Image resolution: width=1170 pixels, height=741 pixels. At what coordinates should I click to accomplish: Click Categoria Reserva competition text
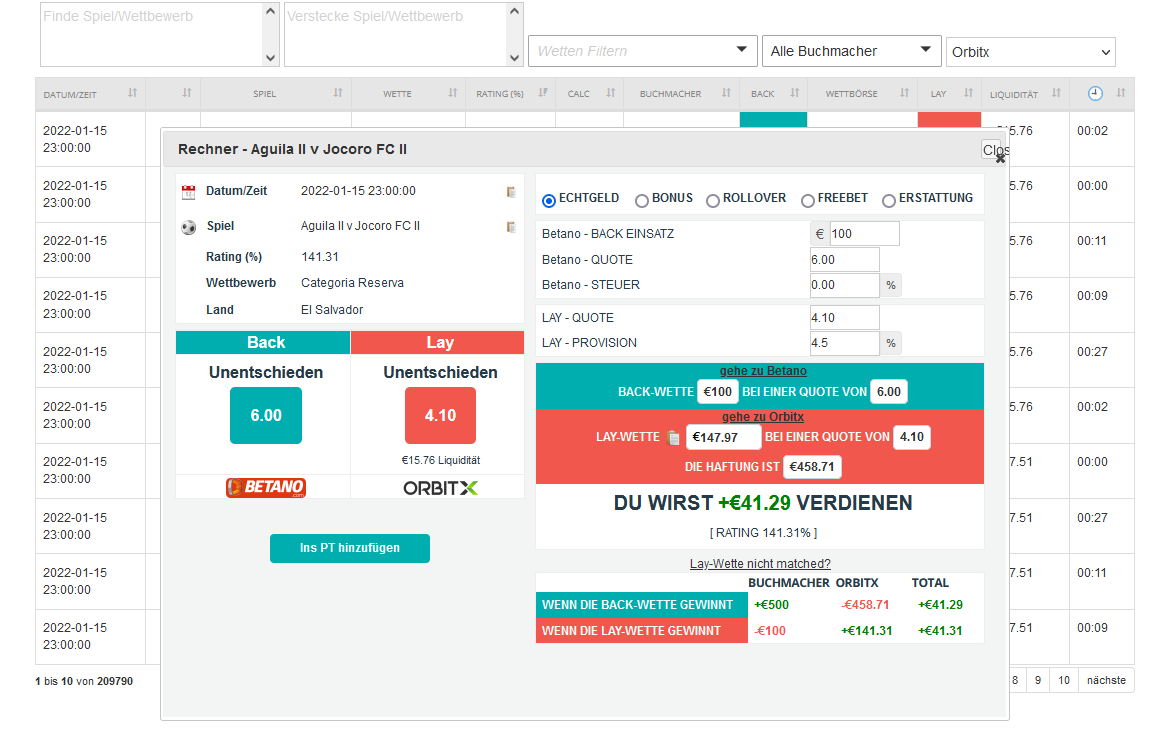(352, 283)
